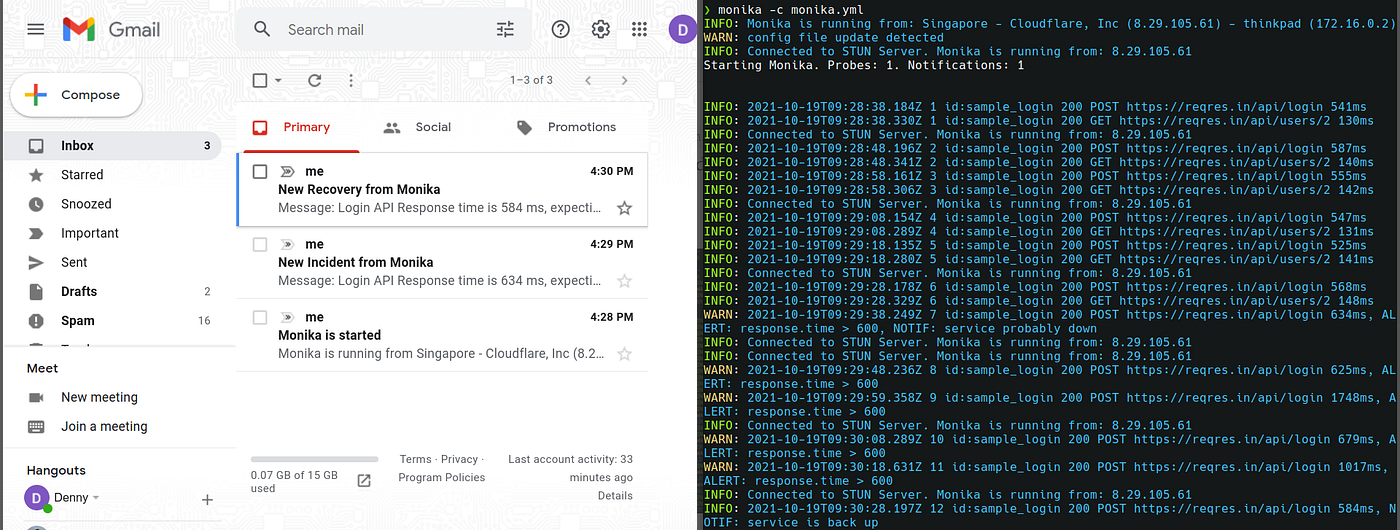Click Join a meeting link
Screen dimensions: 1400x530
(104, 426)
